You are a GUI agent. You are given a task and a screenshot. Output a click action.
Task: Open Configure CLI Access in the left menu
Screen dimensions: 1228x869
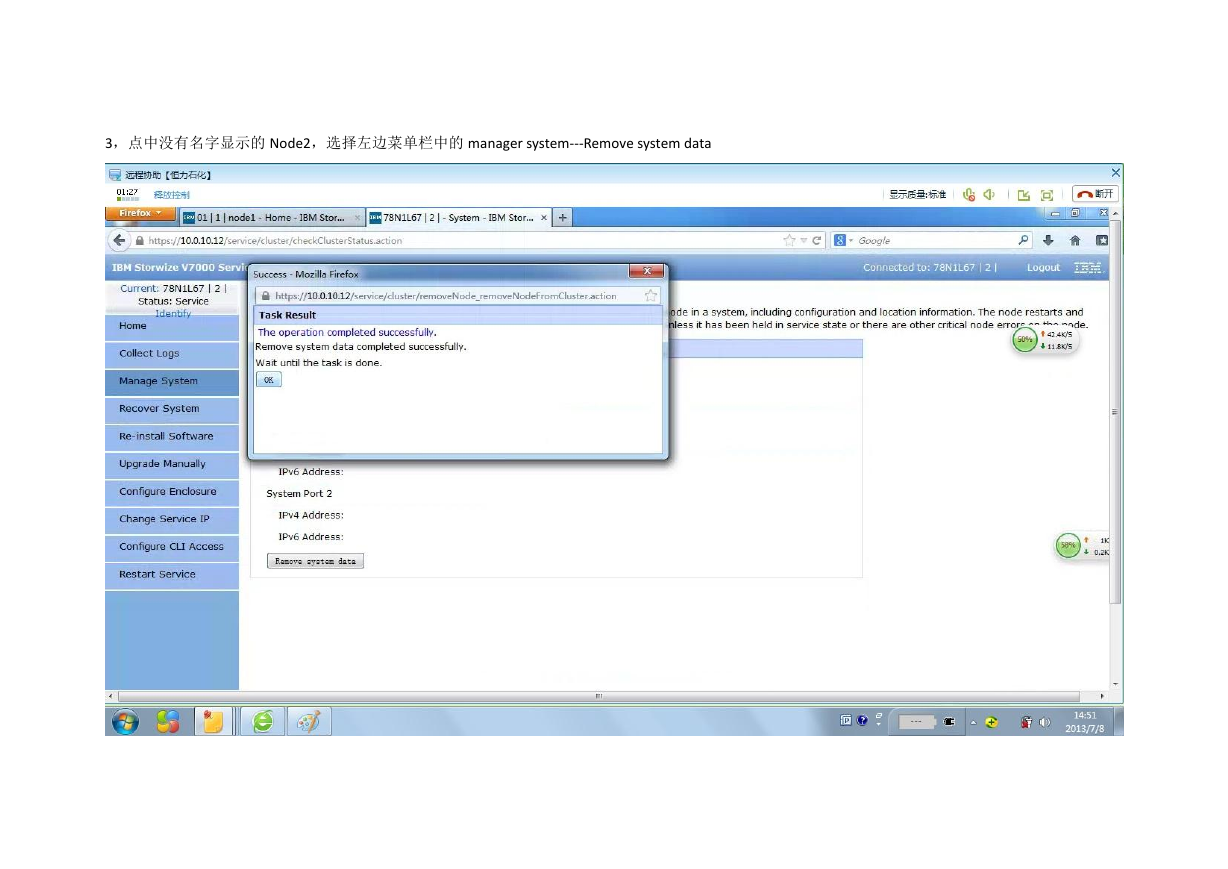pos(172,547)
